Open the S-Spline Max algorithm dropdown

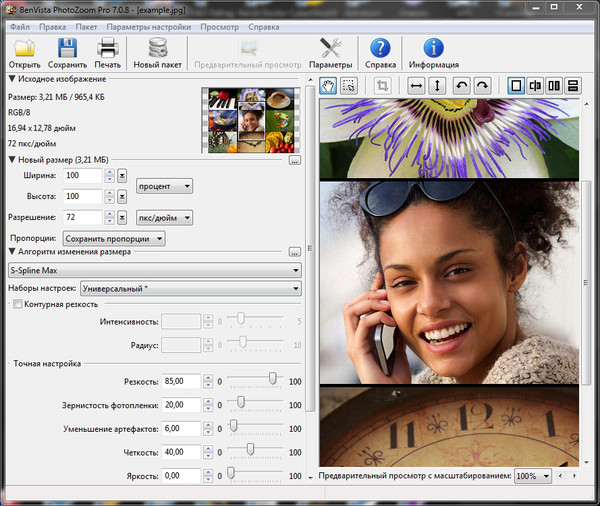coord(155,270)
